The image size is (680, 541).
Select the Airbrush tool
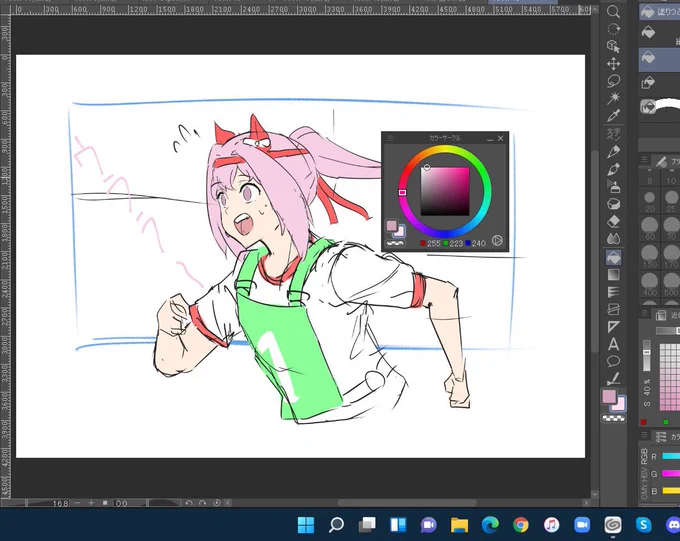(613, 187)
